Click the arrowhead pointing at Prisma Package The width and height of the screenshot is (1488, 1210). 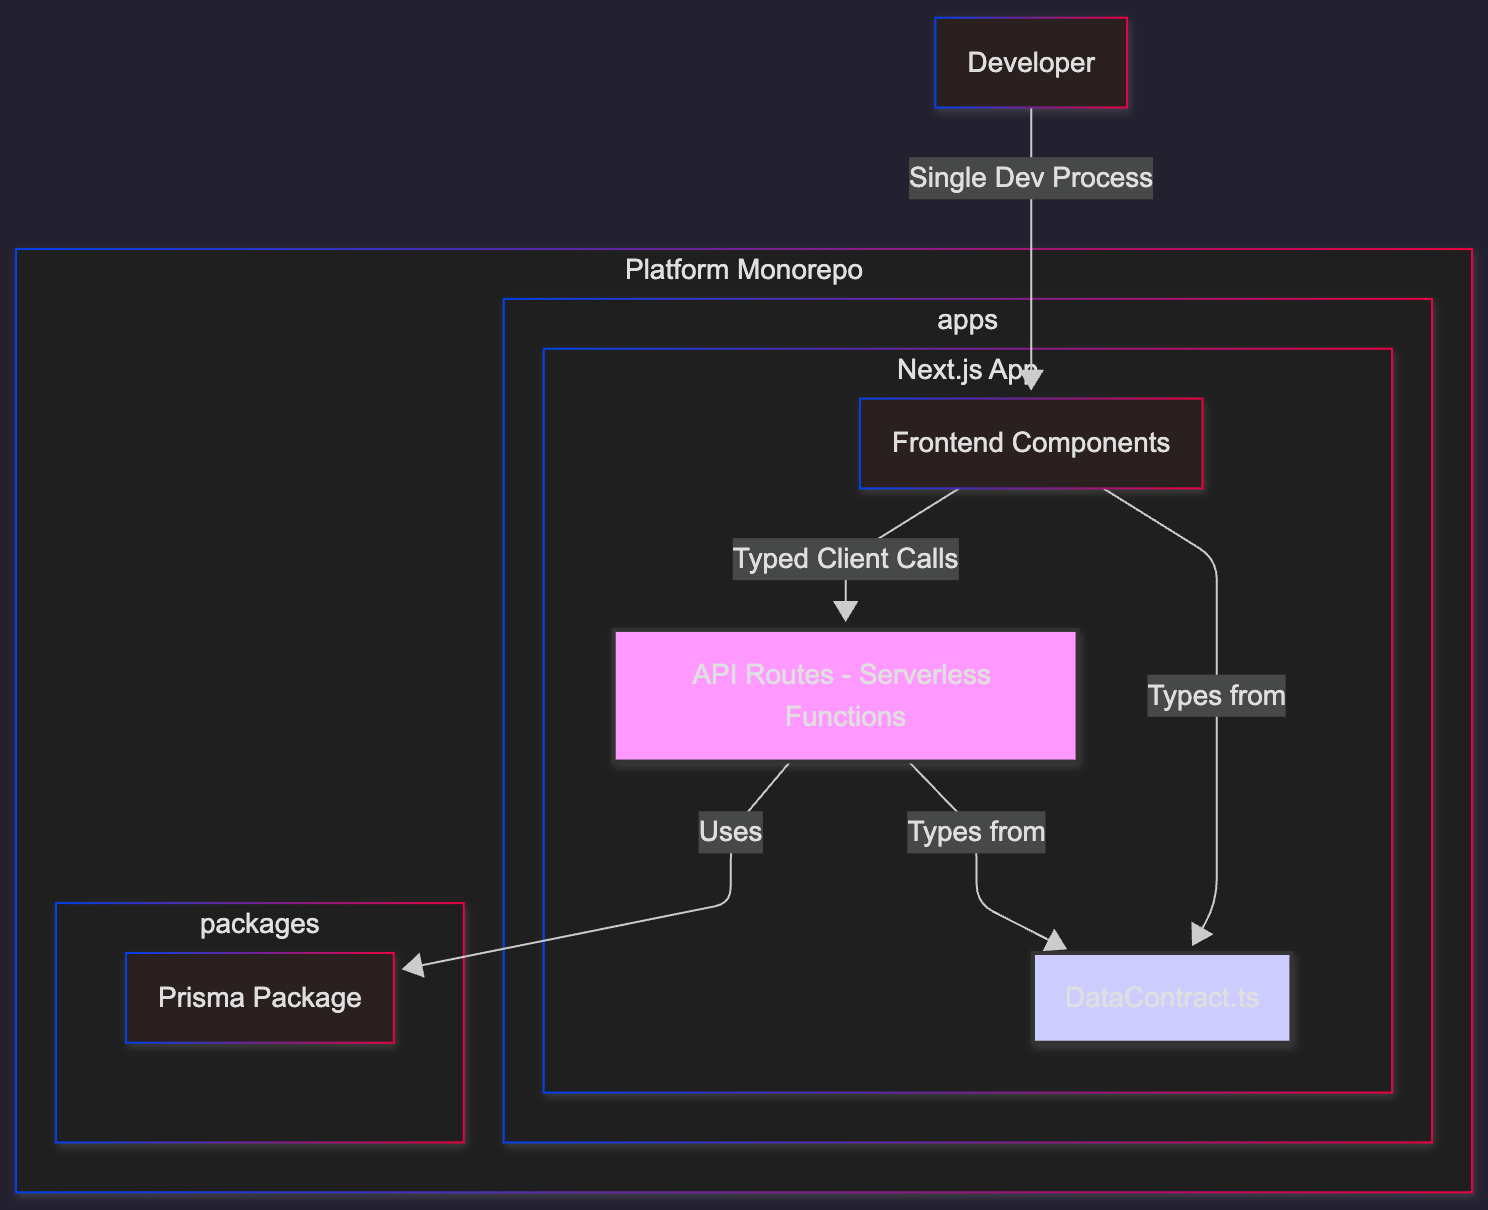[x=413, y=965]
